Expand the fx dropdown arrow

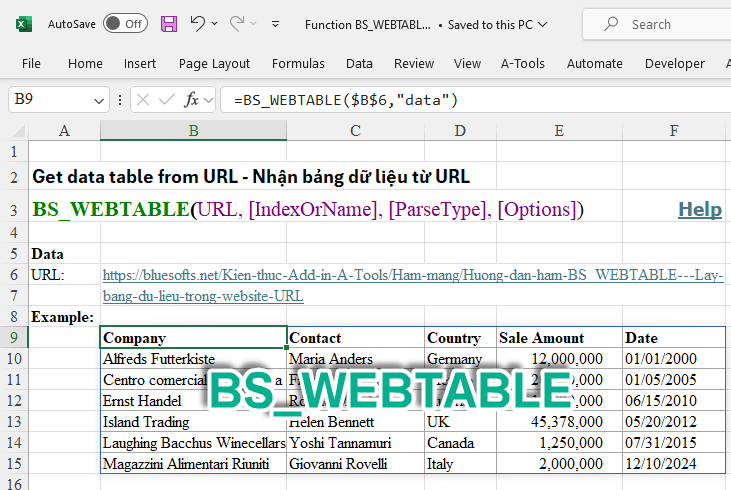(x=208, y=100)
